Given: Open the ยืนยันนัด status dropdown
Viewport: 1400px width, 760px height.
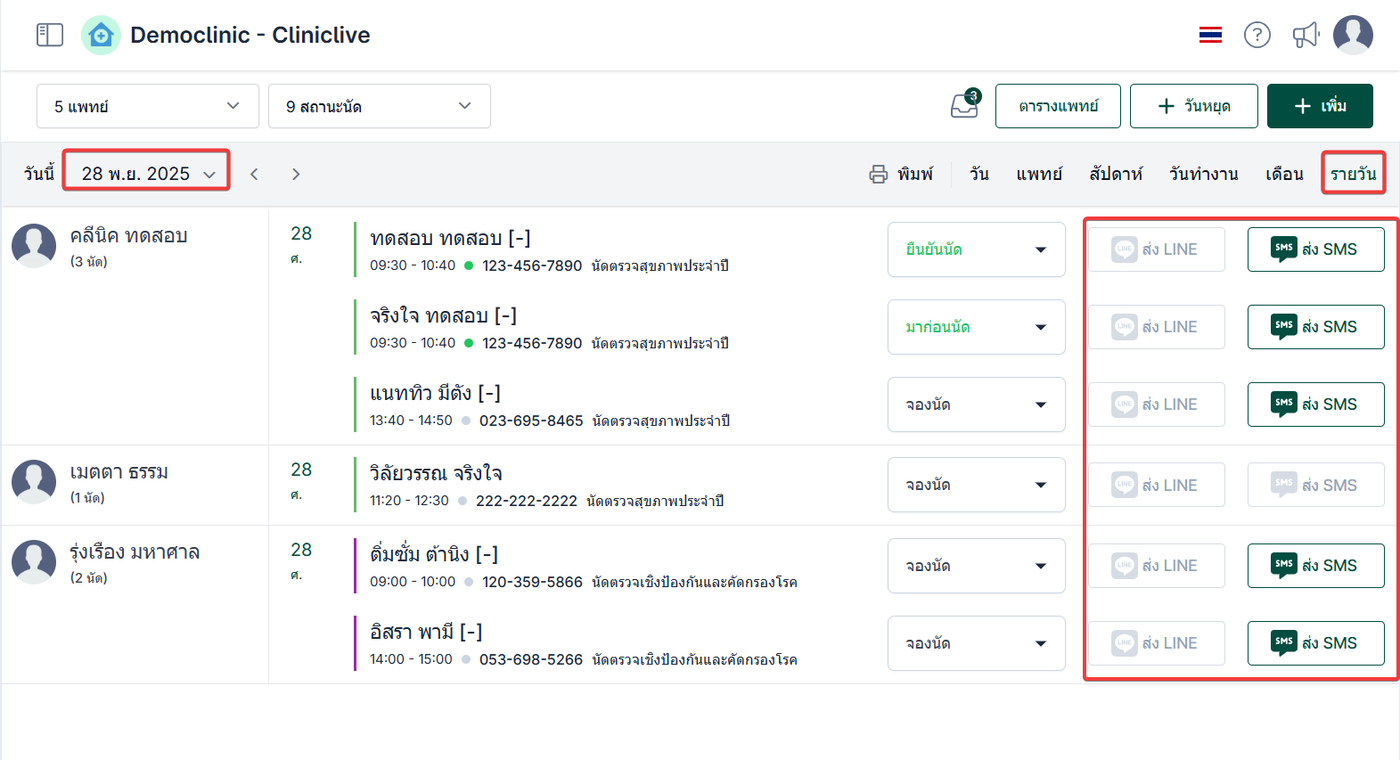Looking at the screenshot, I should pyautogui.click(x=976, y=249).
